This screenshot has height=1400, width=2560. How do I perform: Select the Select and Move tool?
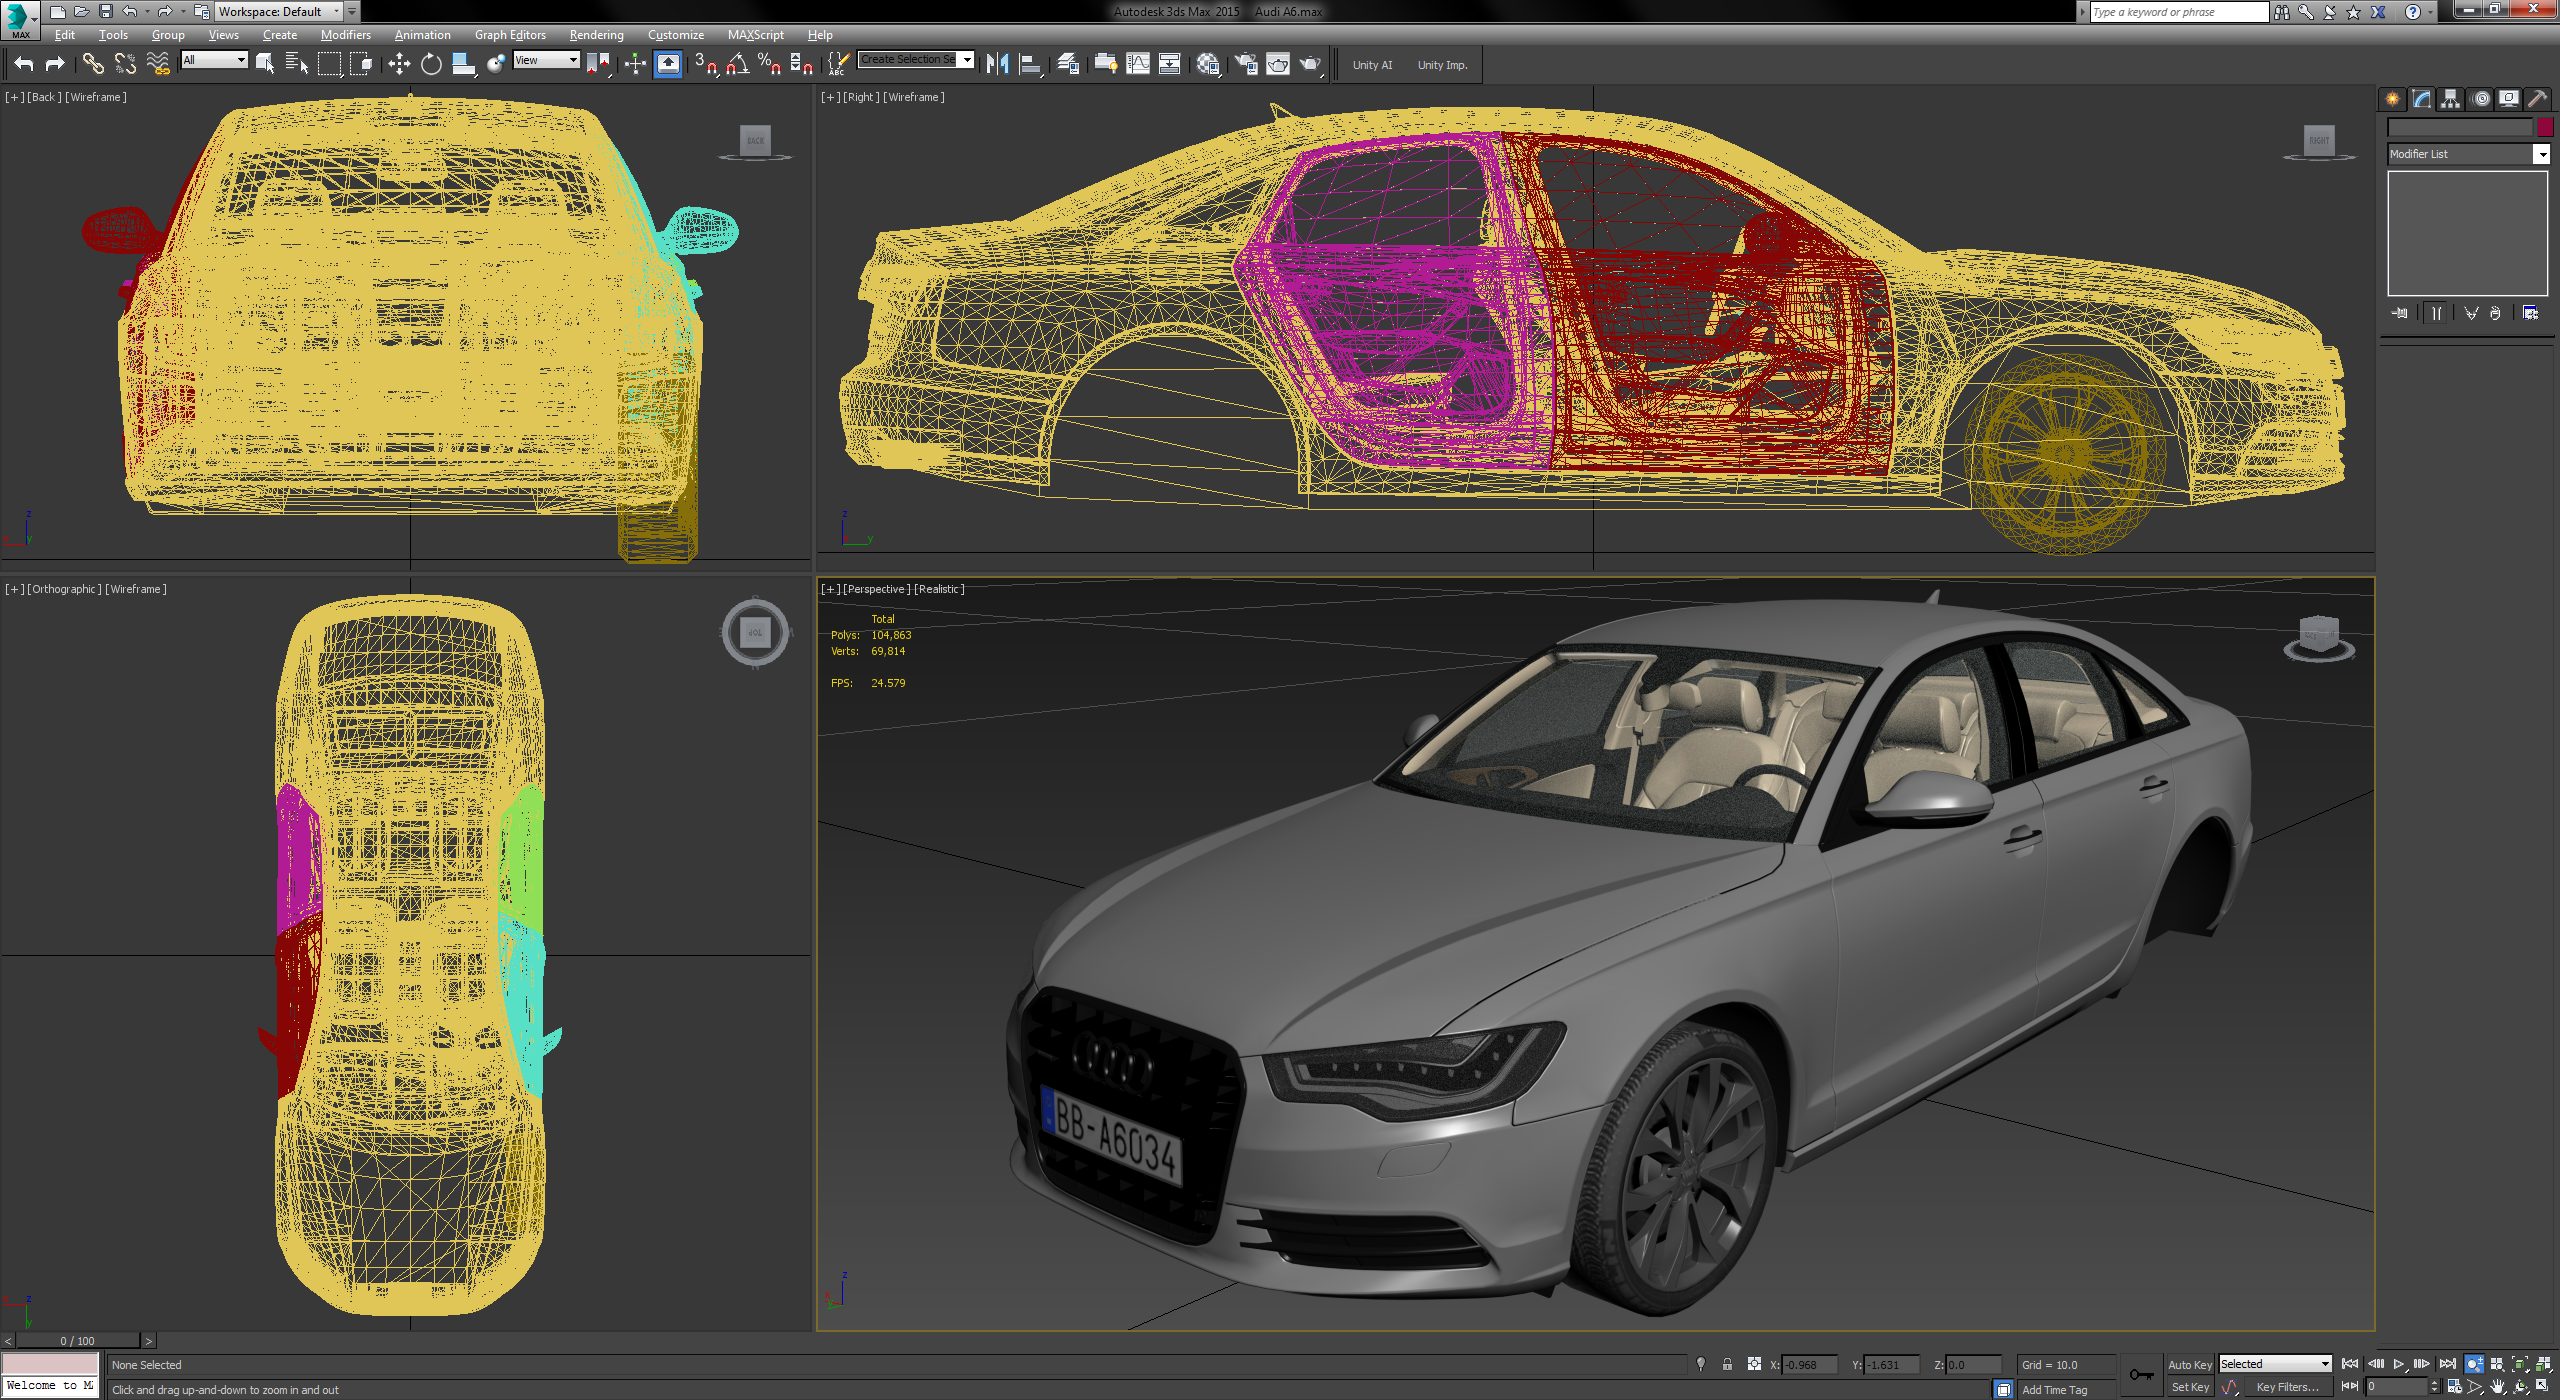coord(398,64)
